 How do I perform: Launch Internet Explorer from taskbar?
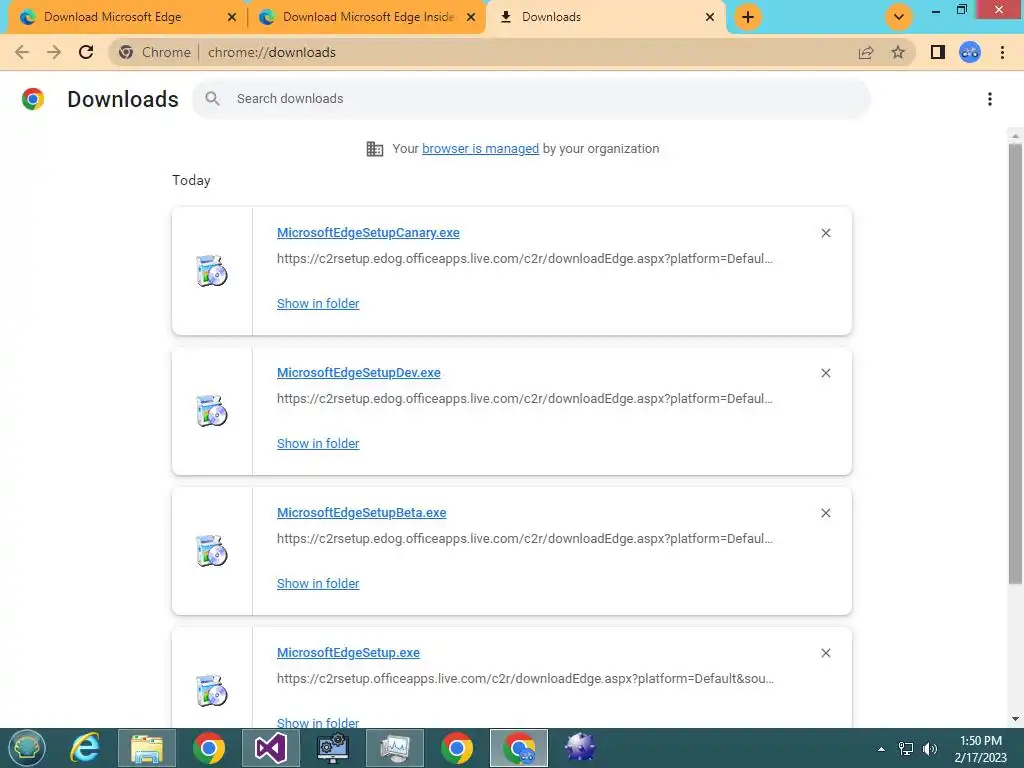click(x=86, y=748)
